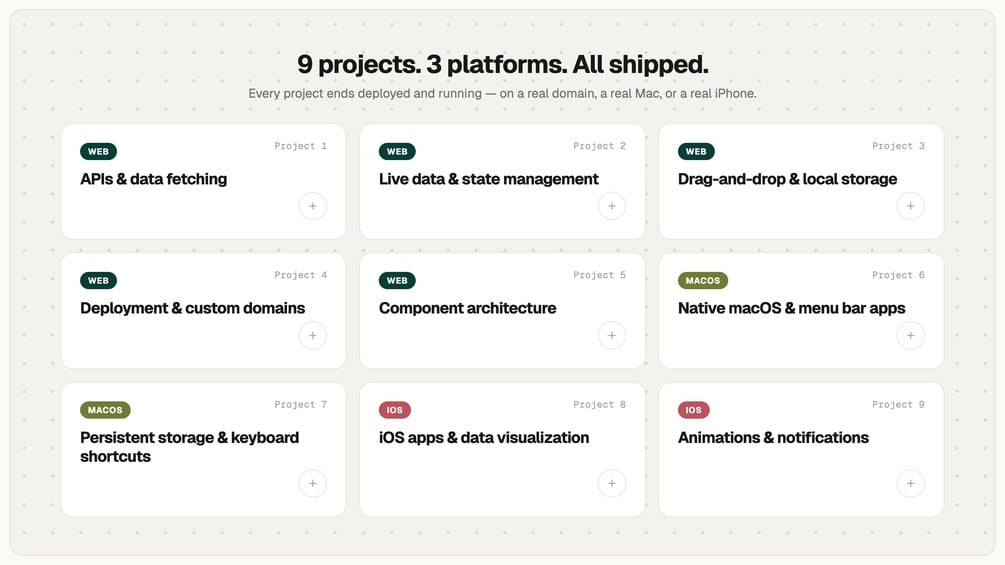Expand Drag-and-drop & local storage plus icon
The width and height of the screenshot is (1005, 565).
(x=910, y=206)
